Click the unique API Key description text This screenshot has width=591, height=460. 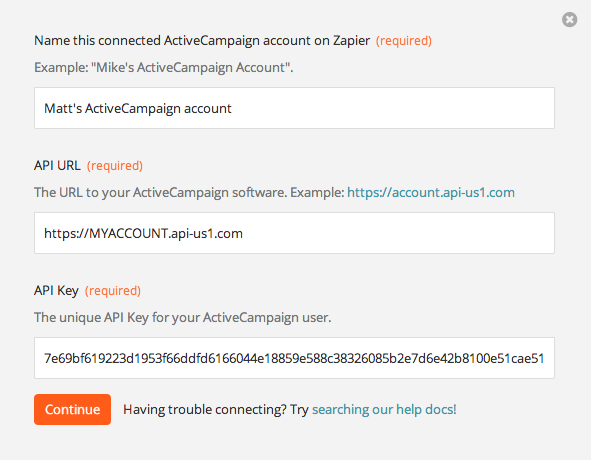(x=182, y=317)
